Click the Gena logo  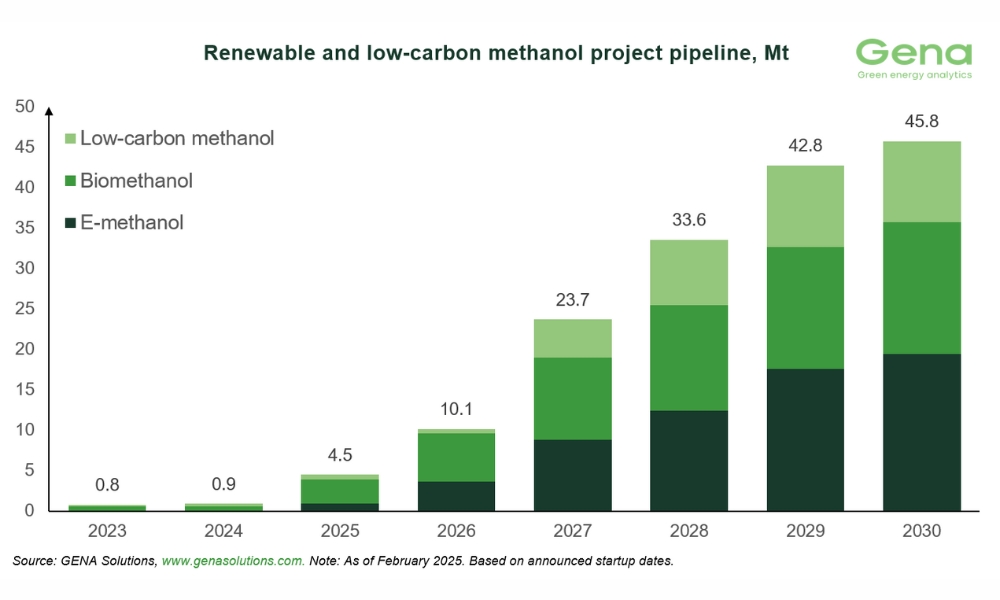pos(914,60)
